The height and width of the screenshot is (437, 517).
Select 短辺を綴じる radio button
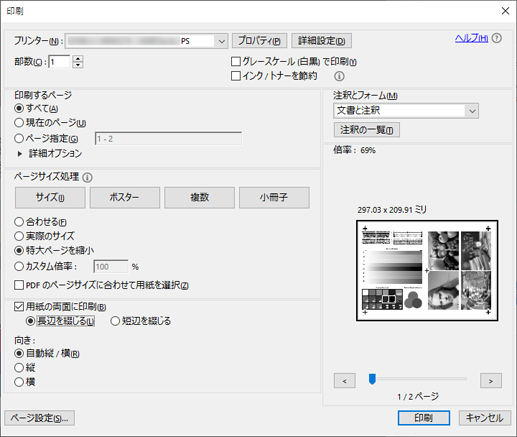coord(115,321)
